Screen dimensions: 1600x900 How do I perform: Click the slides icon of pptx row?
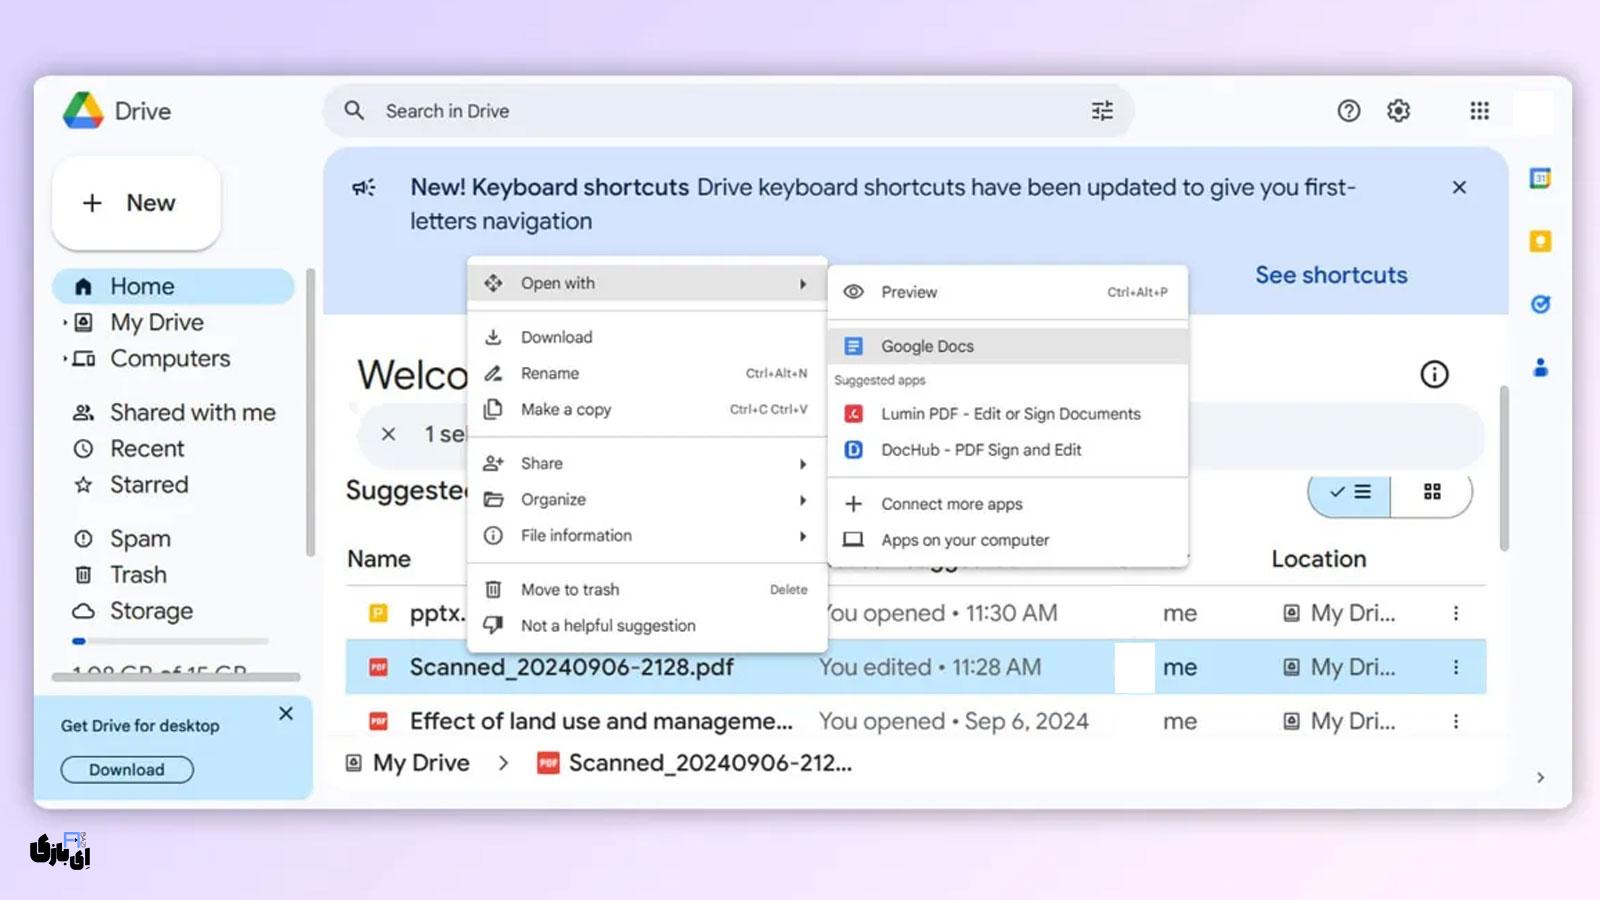[378, 613]
